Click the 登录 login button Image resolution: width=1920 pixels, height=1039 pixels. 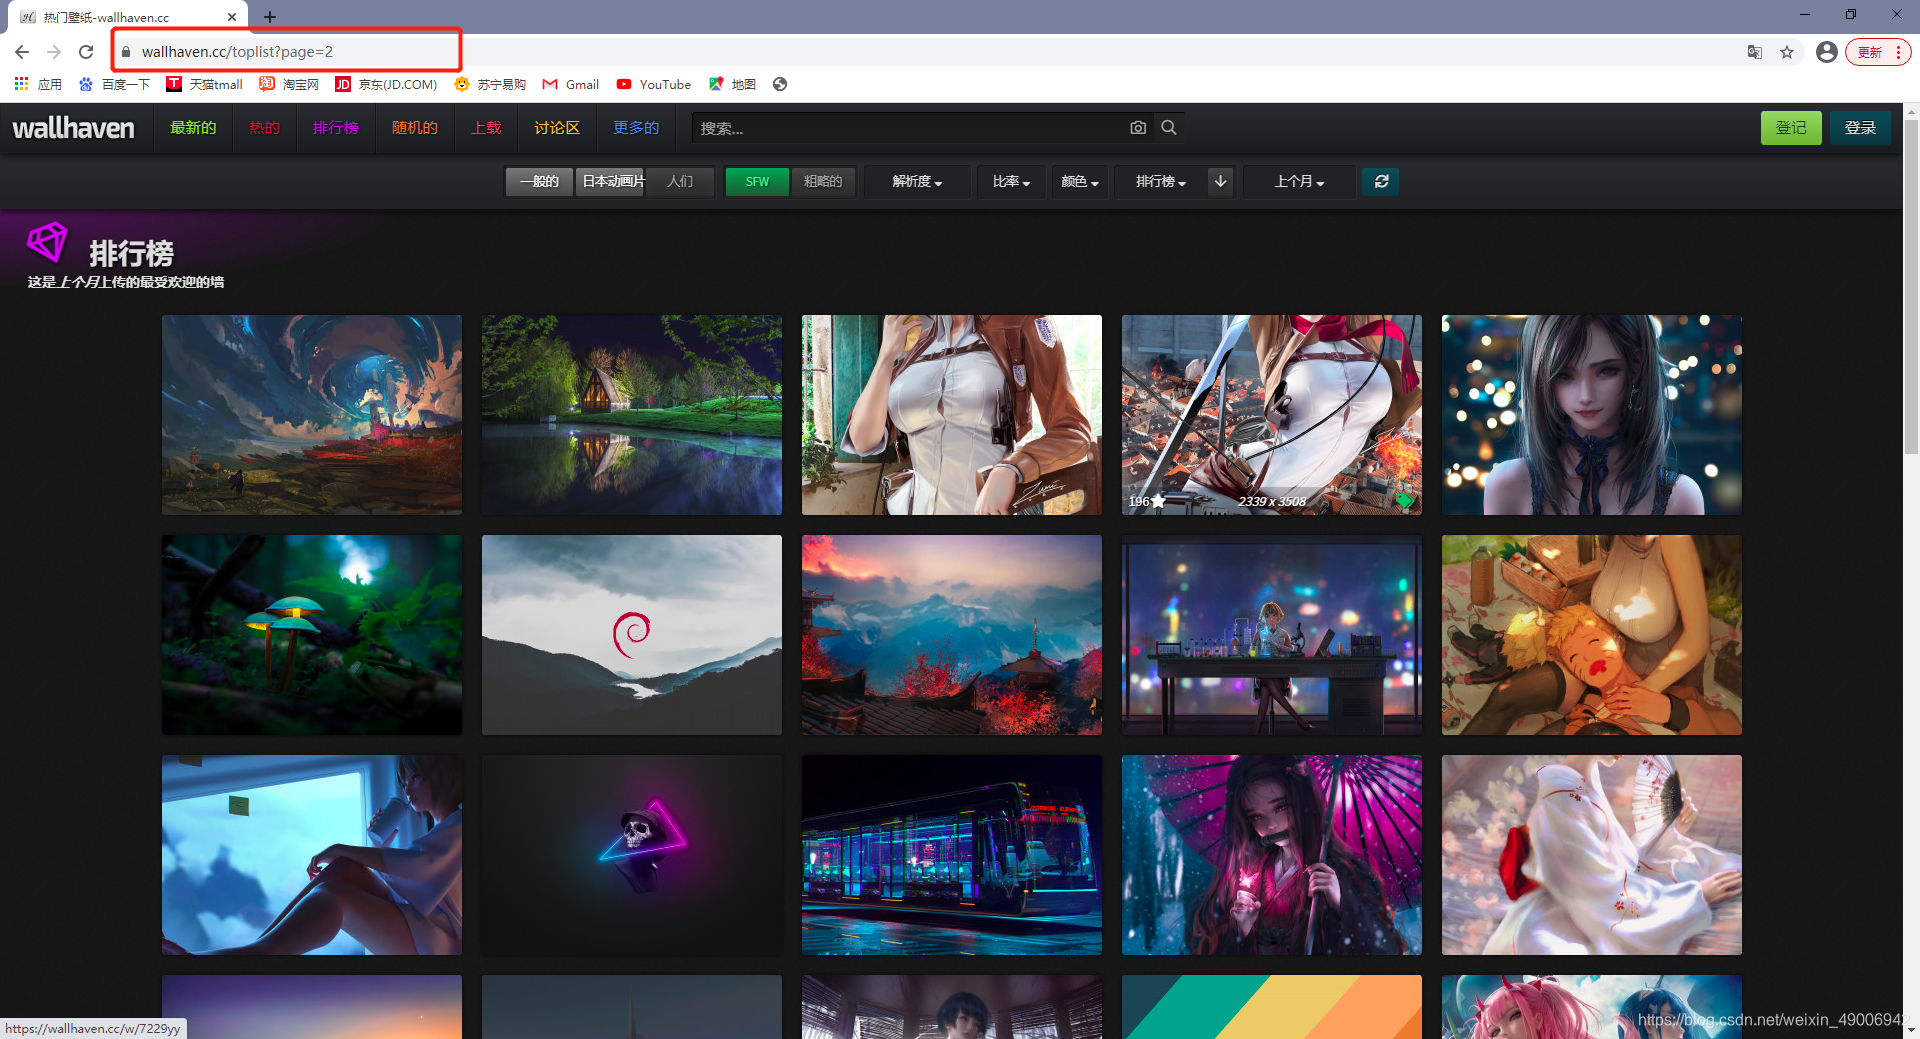[1860, 128]
